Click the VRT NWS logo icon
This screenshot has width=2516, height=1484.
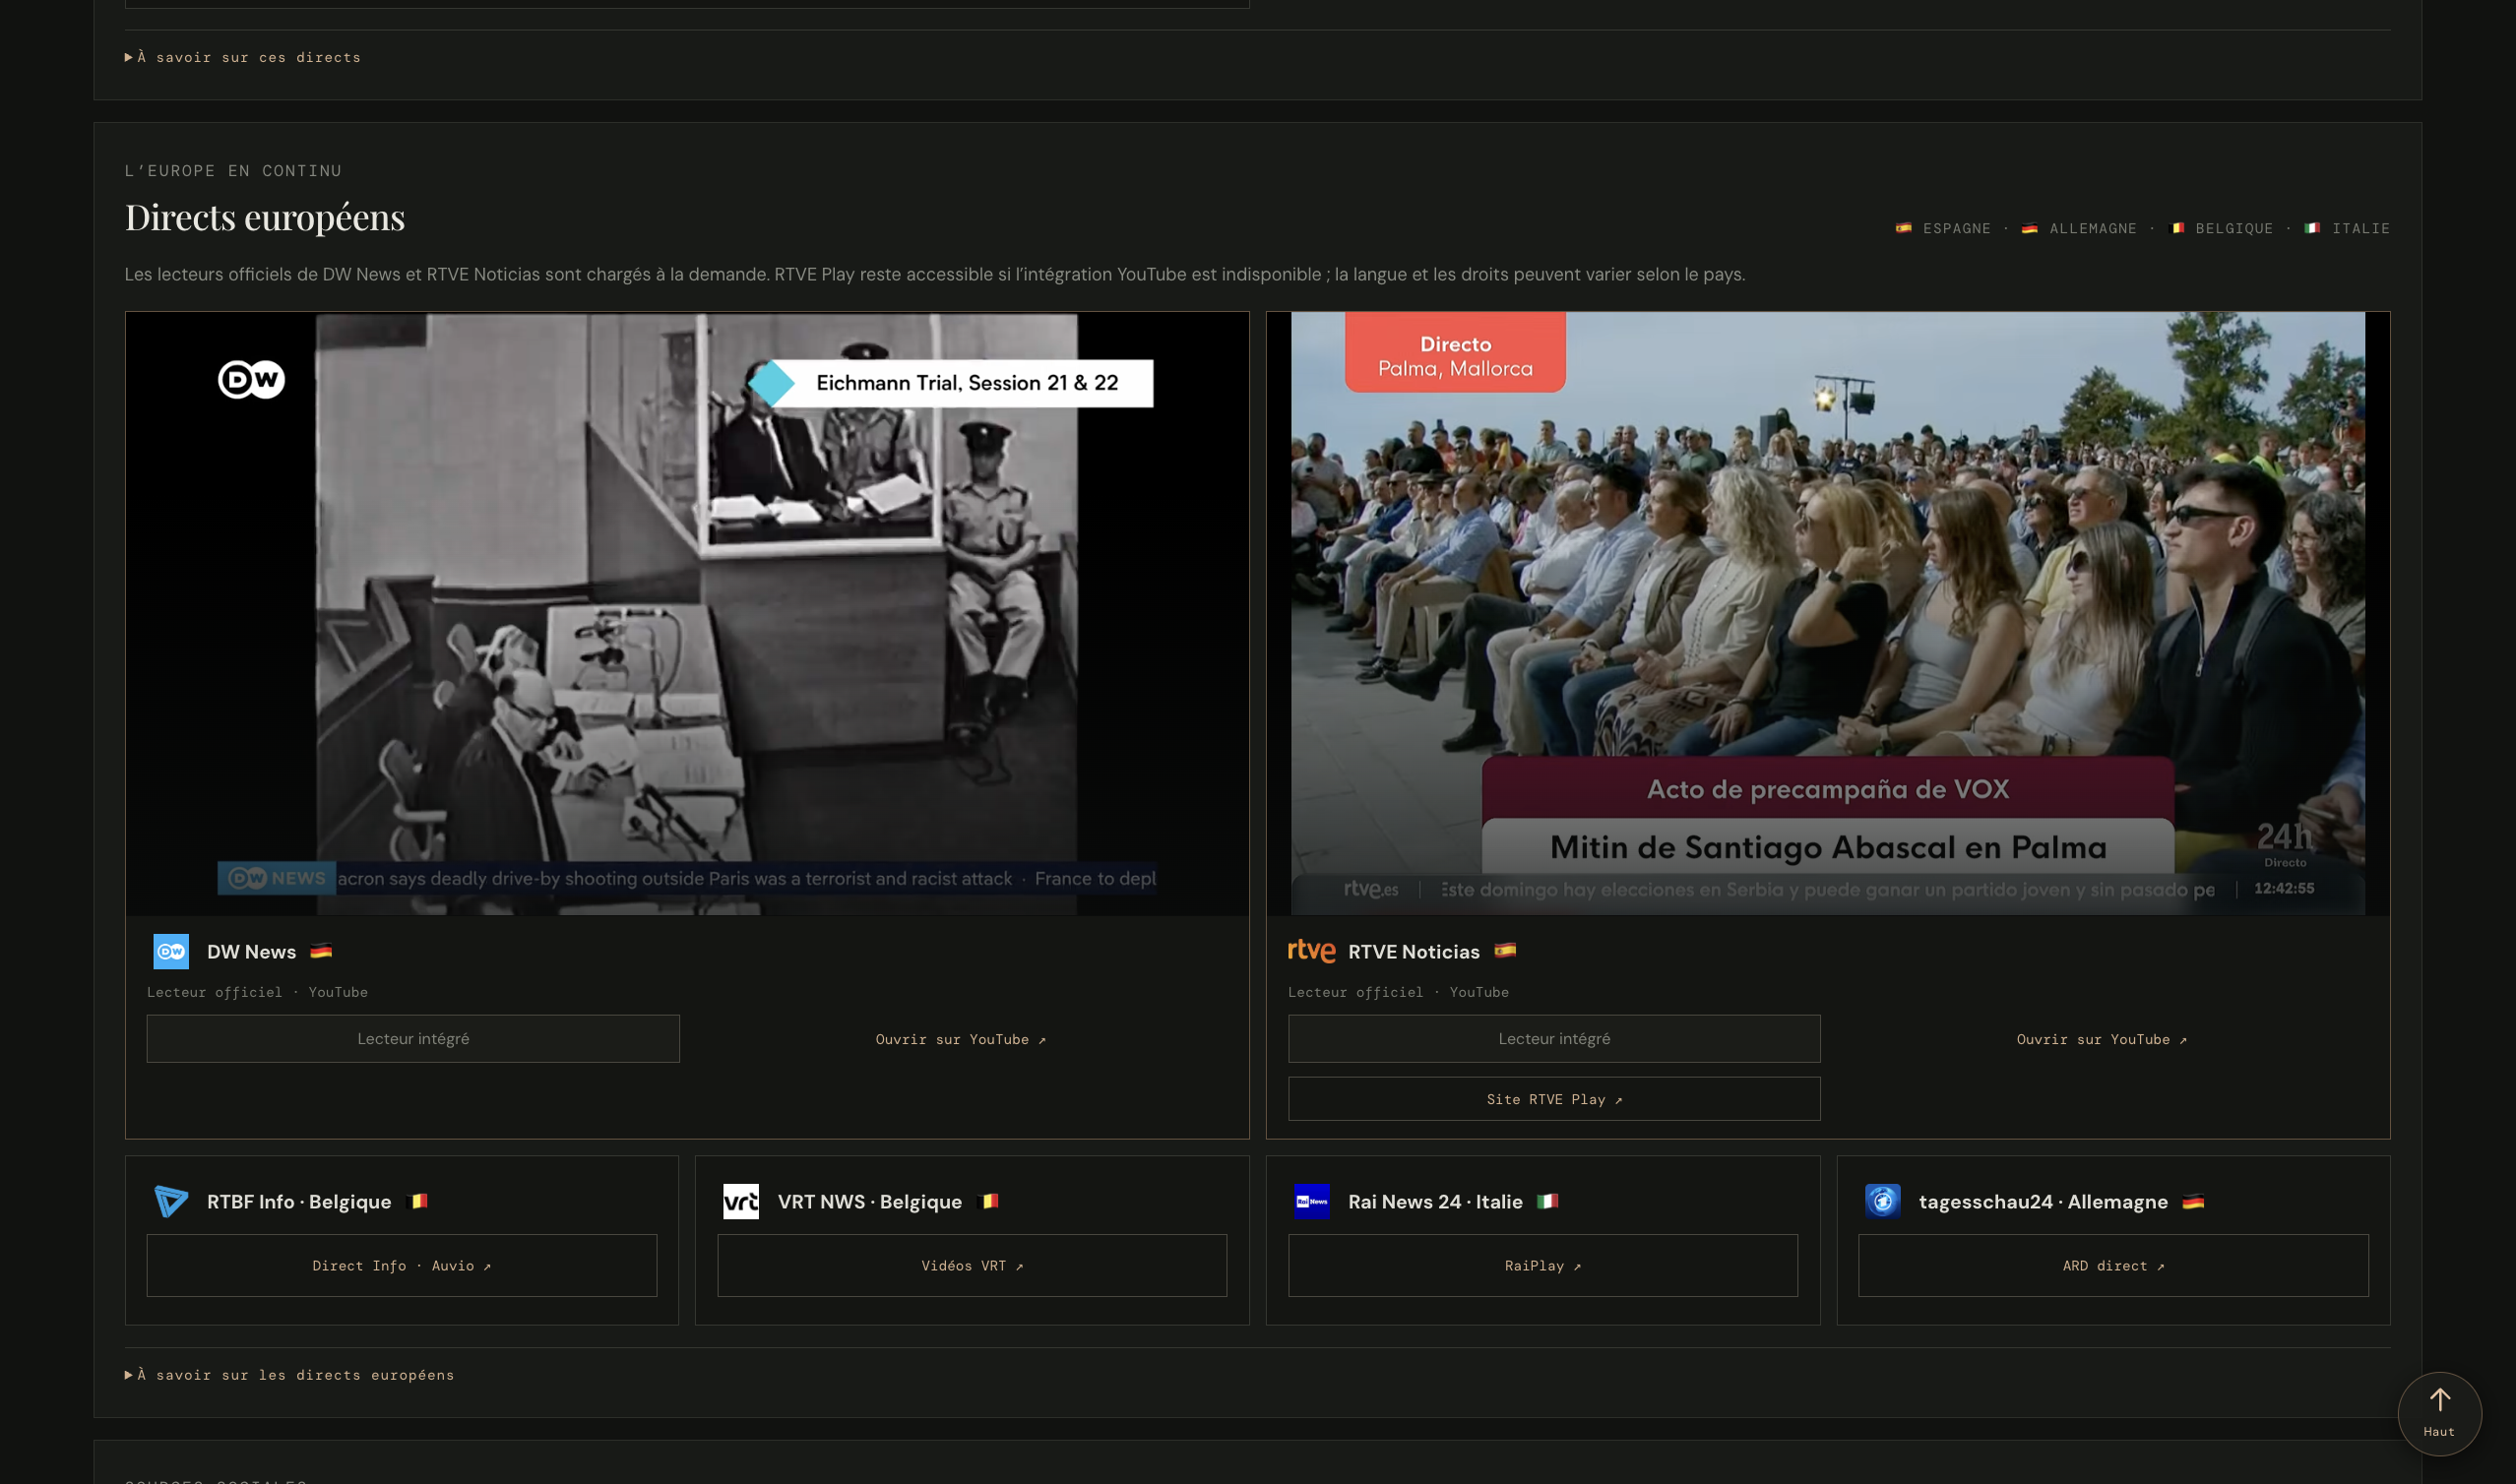(x=741, y=1201)
